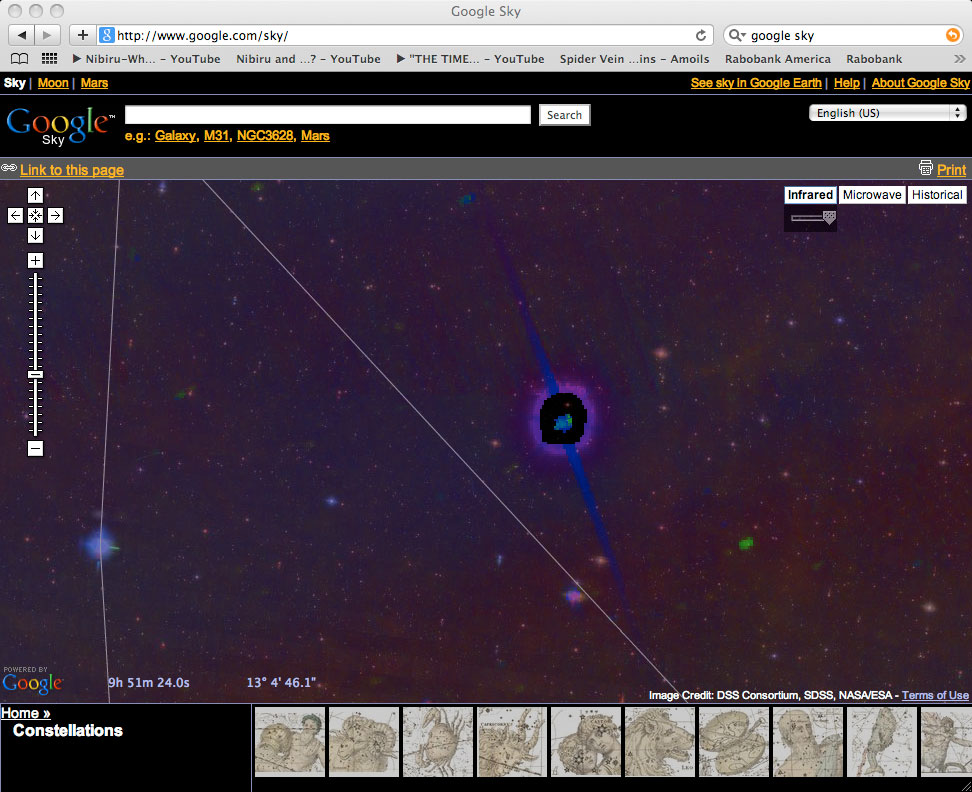Pan the sky map up
This screenshot has width=972, height=792.
(35, 196)
